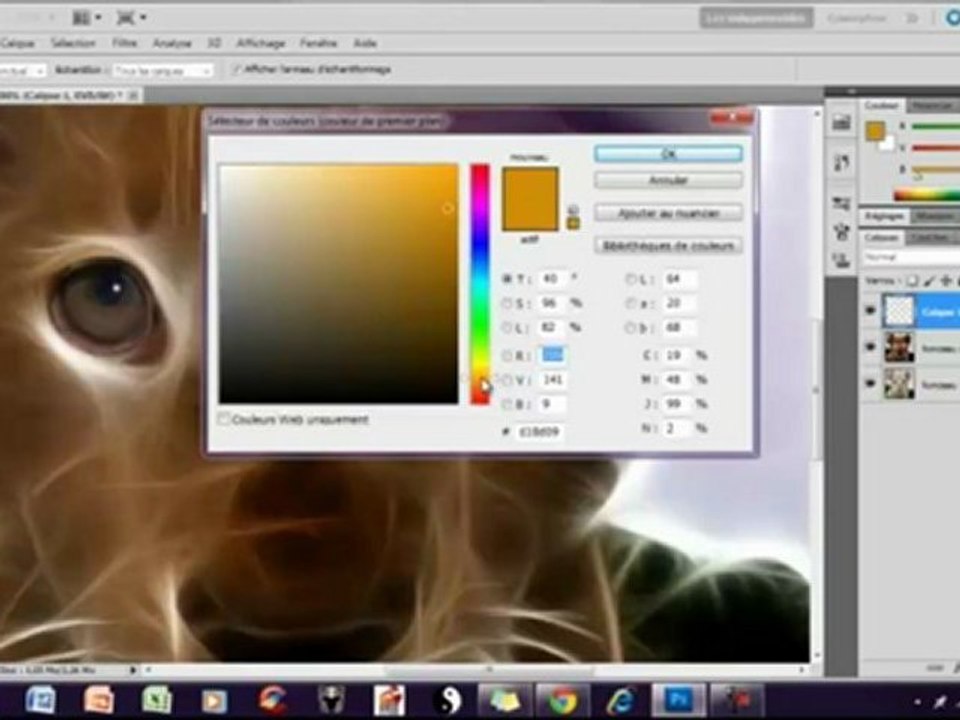Select the R (red) radio button
This screenshot has width=960, height=720.
point(507,355)
